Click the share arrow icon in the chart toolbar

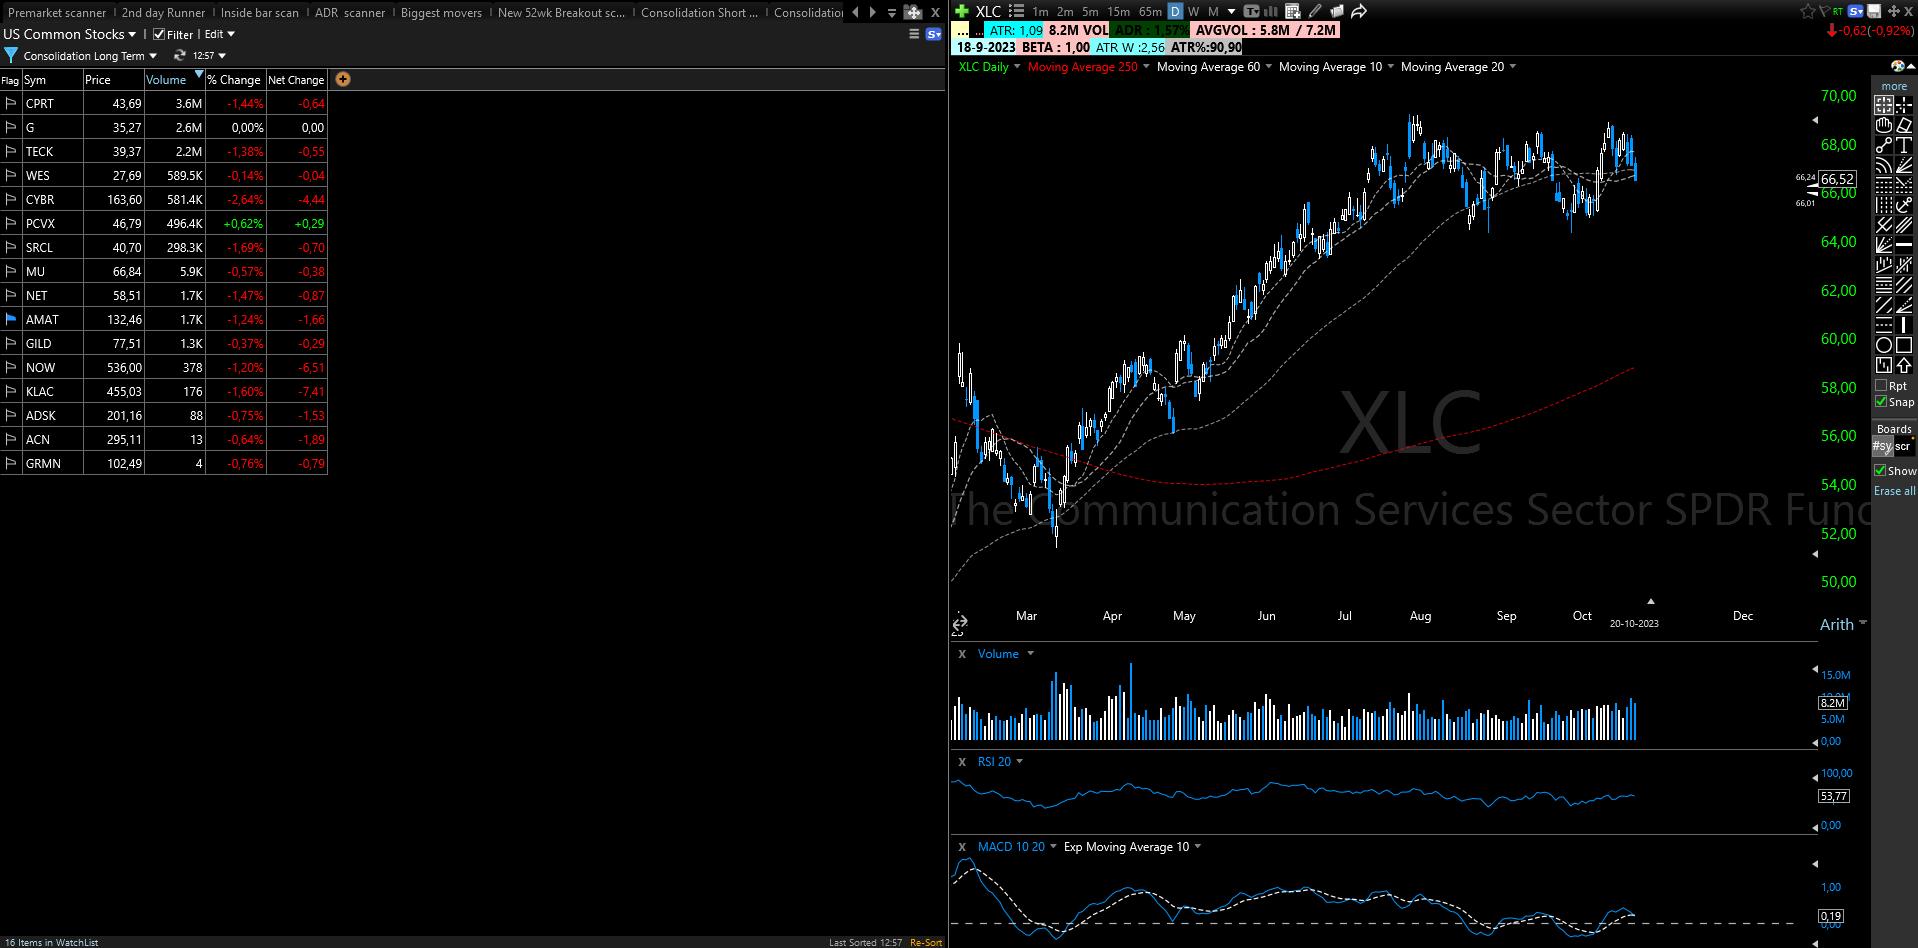pyautogui.click(x=1359, y=11)
